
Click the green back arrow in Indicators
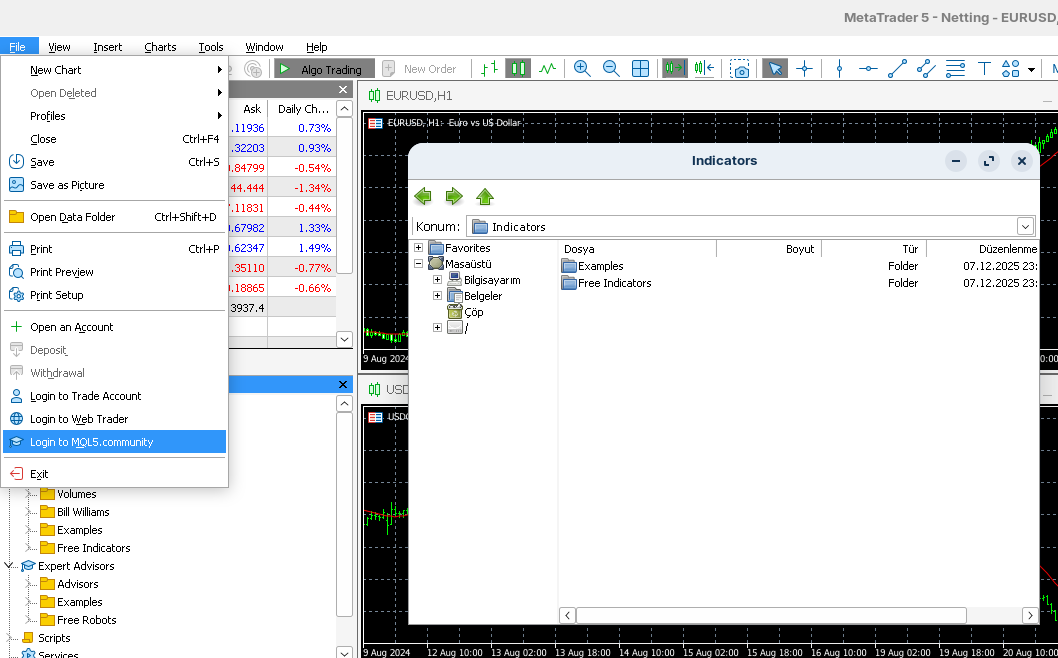pyautogui.click(x=423, y=196)
